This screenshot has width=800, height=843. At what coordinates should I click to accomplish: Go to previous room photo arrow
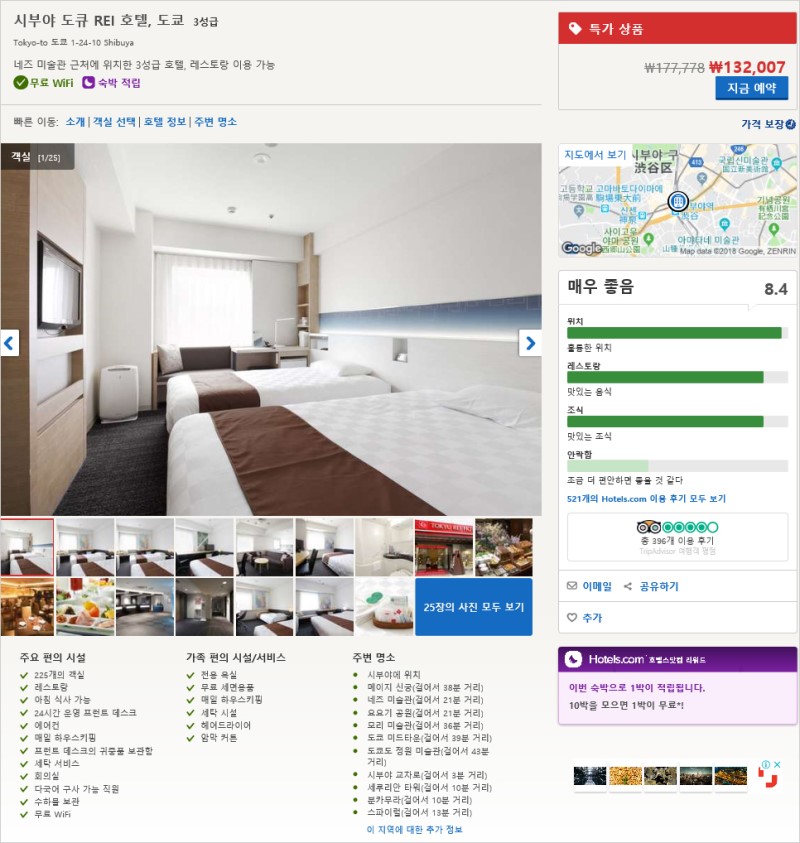9,343
